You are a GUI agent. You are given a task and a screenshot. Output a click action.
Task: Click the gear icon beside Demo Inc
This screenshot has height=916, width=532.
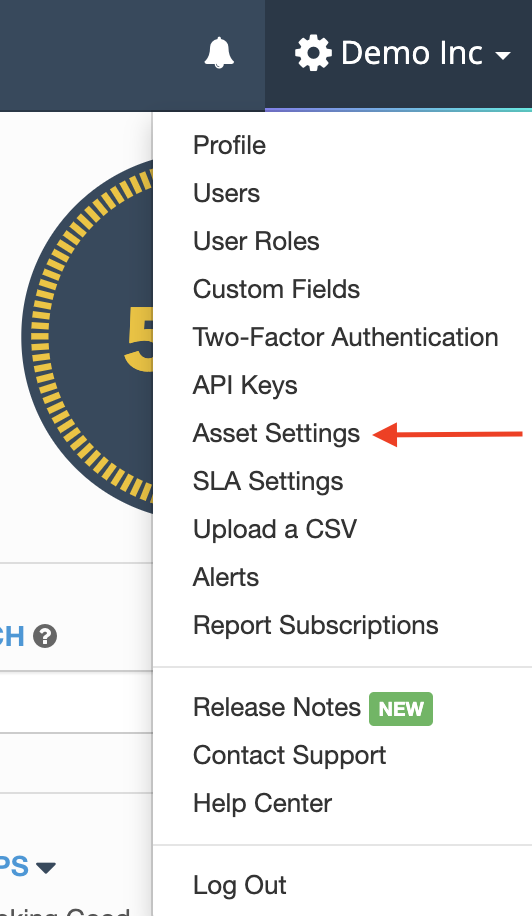click(314, 53)
